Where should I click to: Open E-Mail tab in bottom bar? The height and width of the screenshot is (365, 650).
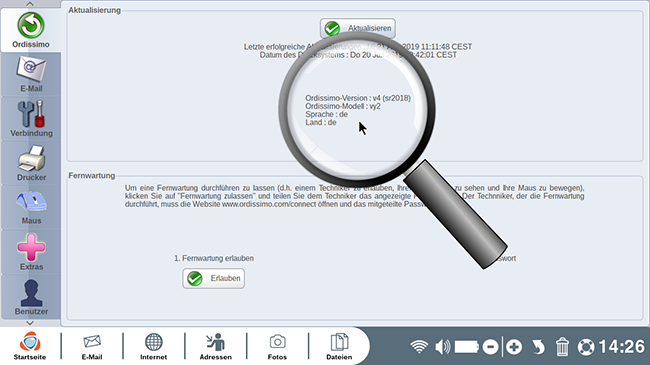(92, 346)
